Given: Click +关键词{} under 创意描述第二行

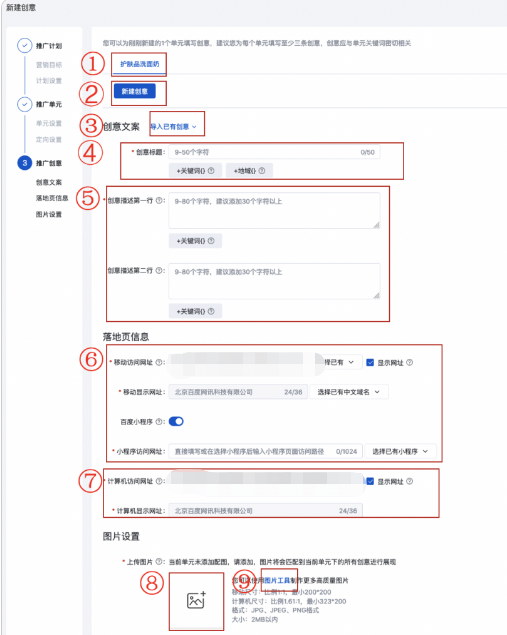Looking at the screenshot, I should tap(195, 311).
